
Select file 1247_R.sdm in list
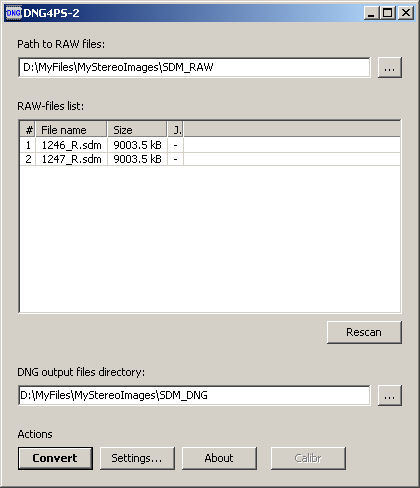coord(210,159)
